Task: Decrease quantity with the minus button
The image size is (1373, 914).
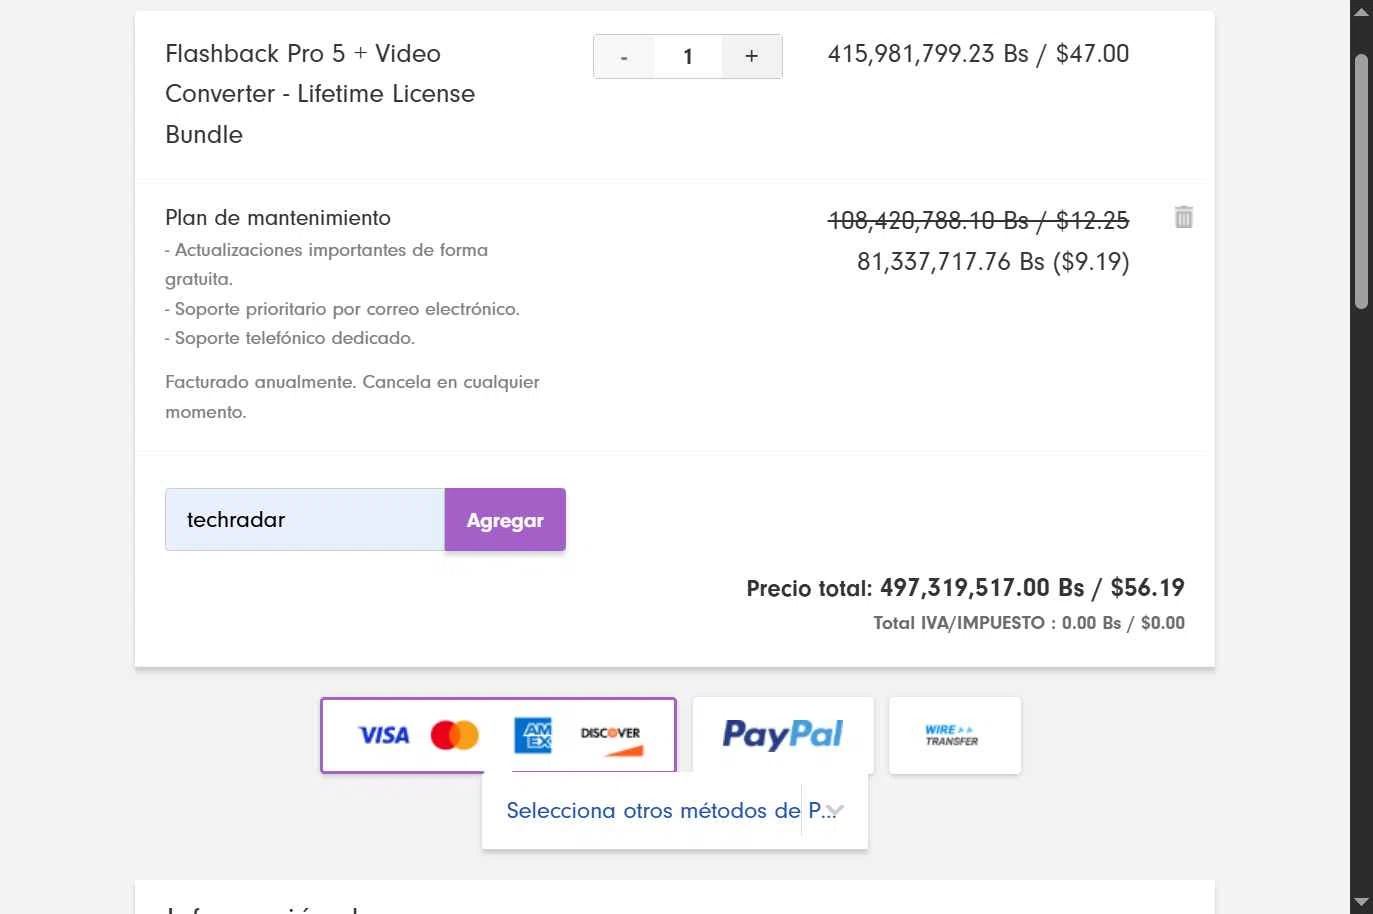Action: 624,56
